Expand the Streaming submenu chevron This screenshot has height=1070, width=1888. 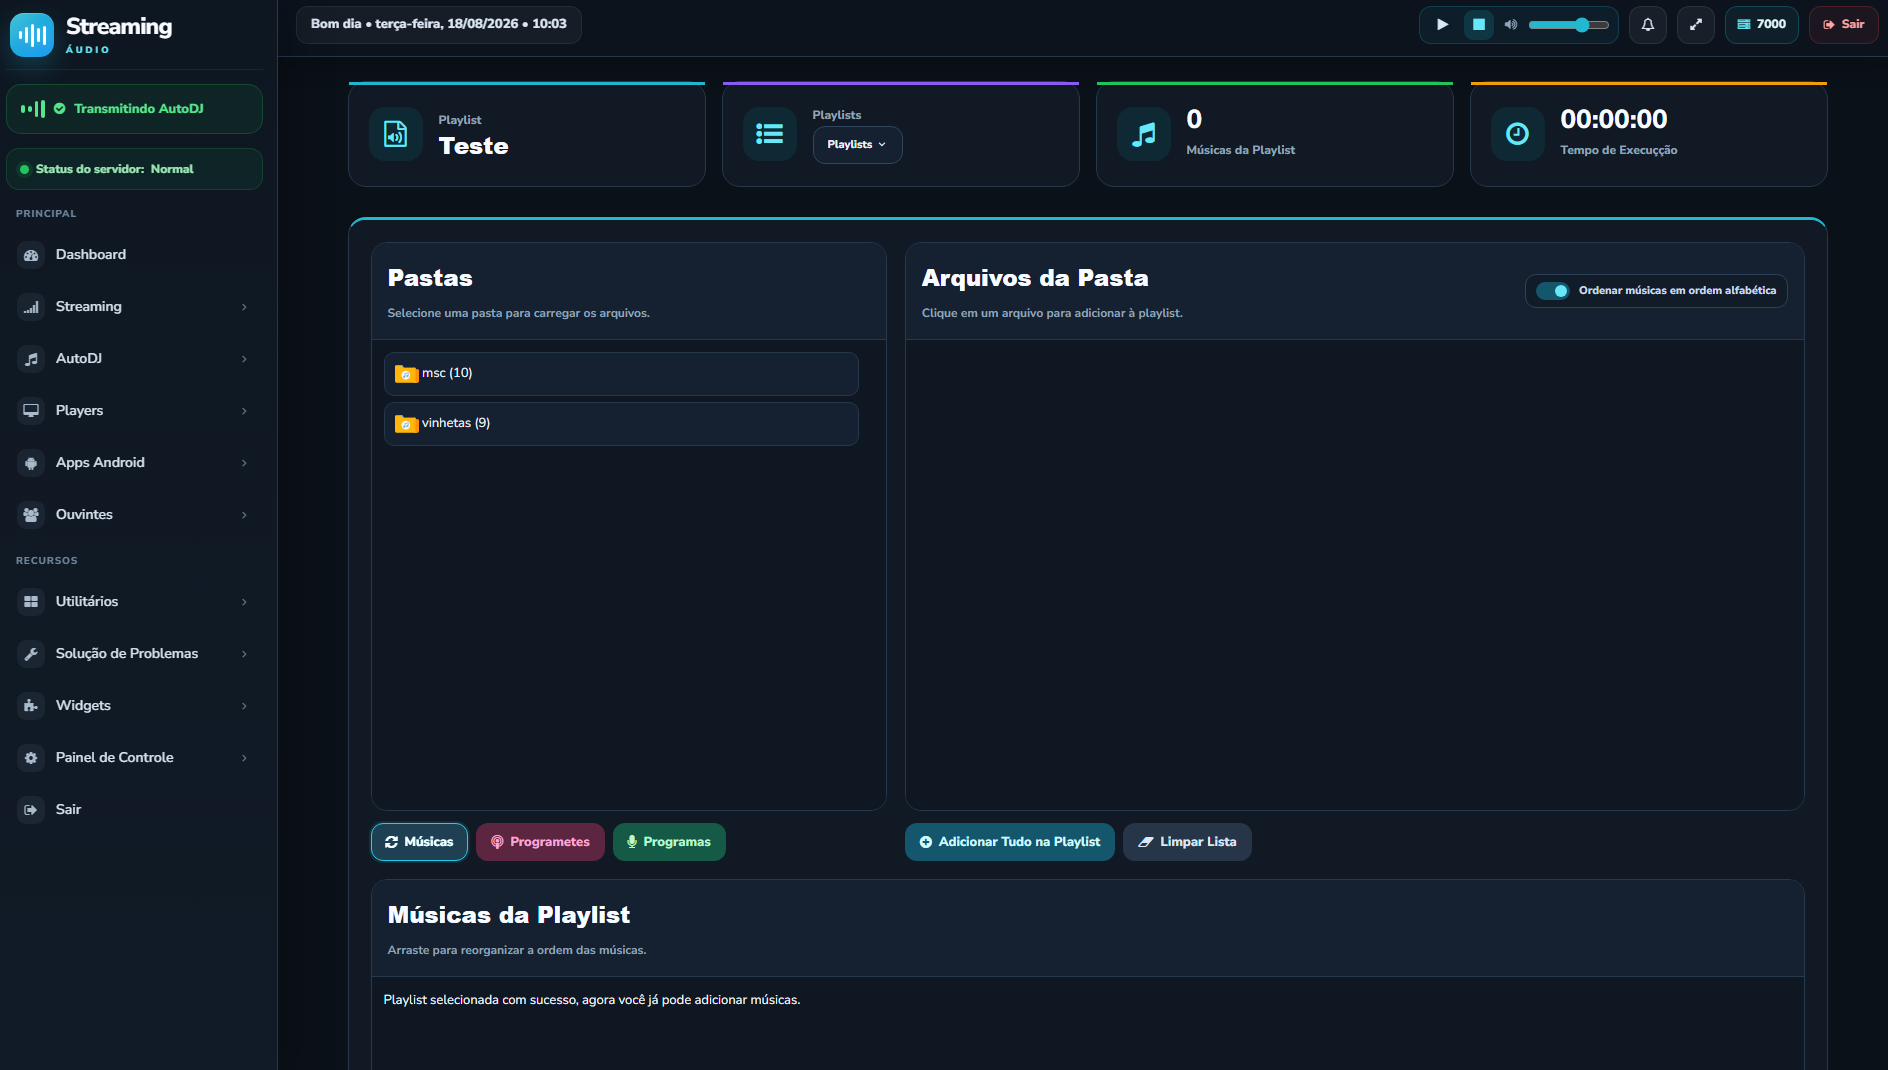244,307
